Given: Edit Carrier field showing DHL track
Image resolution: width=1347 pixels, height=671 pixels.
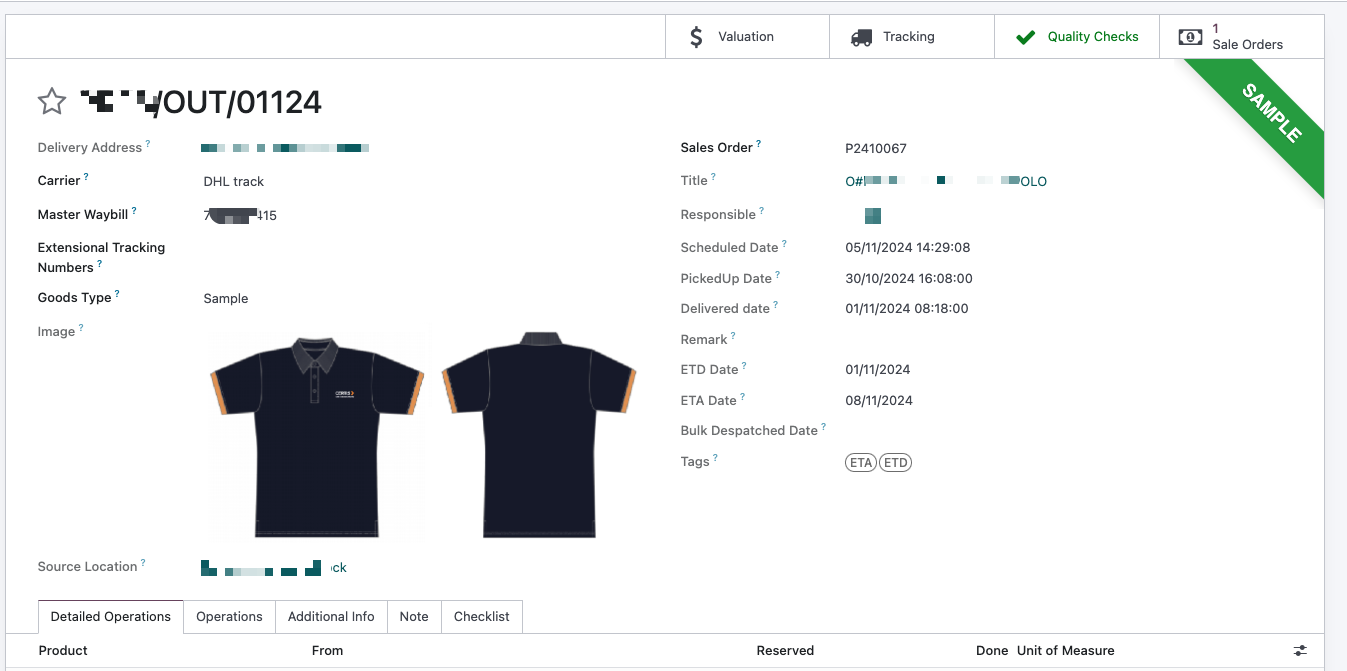Looking at the screenshot, I should pos(420,182).
